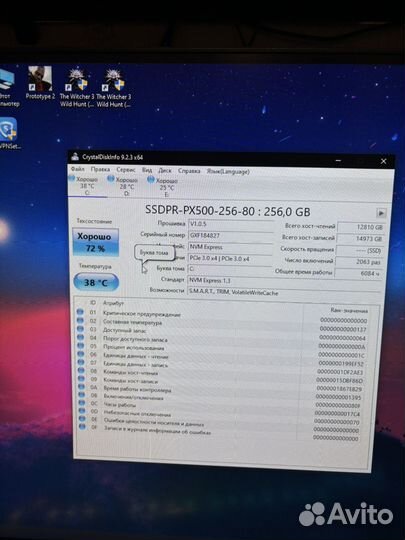Click the Raw-значения column header

pos(349,310)
